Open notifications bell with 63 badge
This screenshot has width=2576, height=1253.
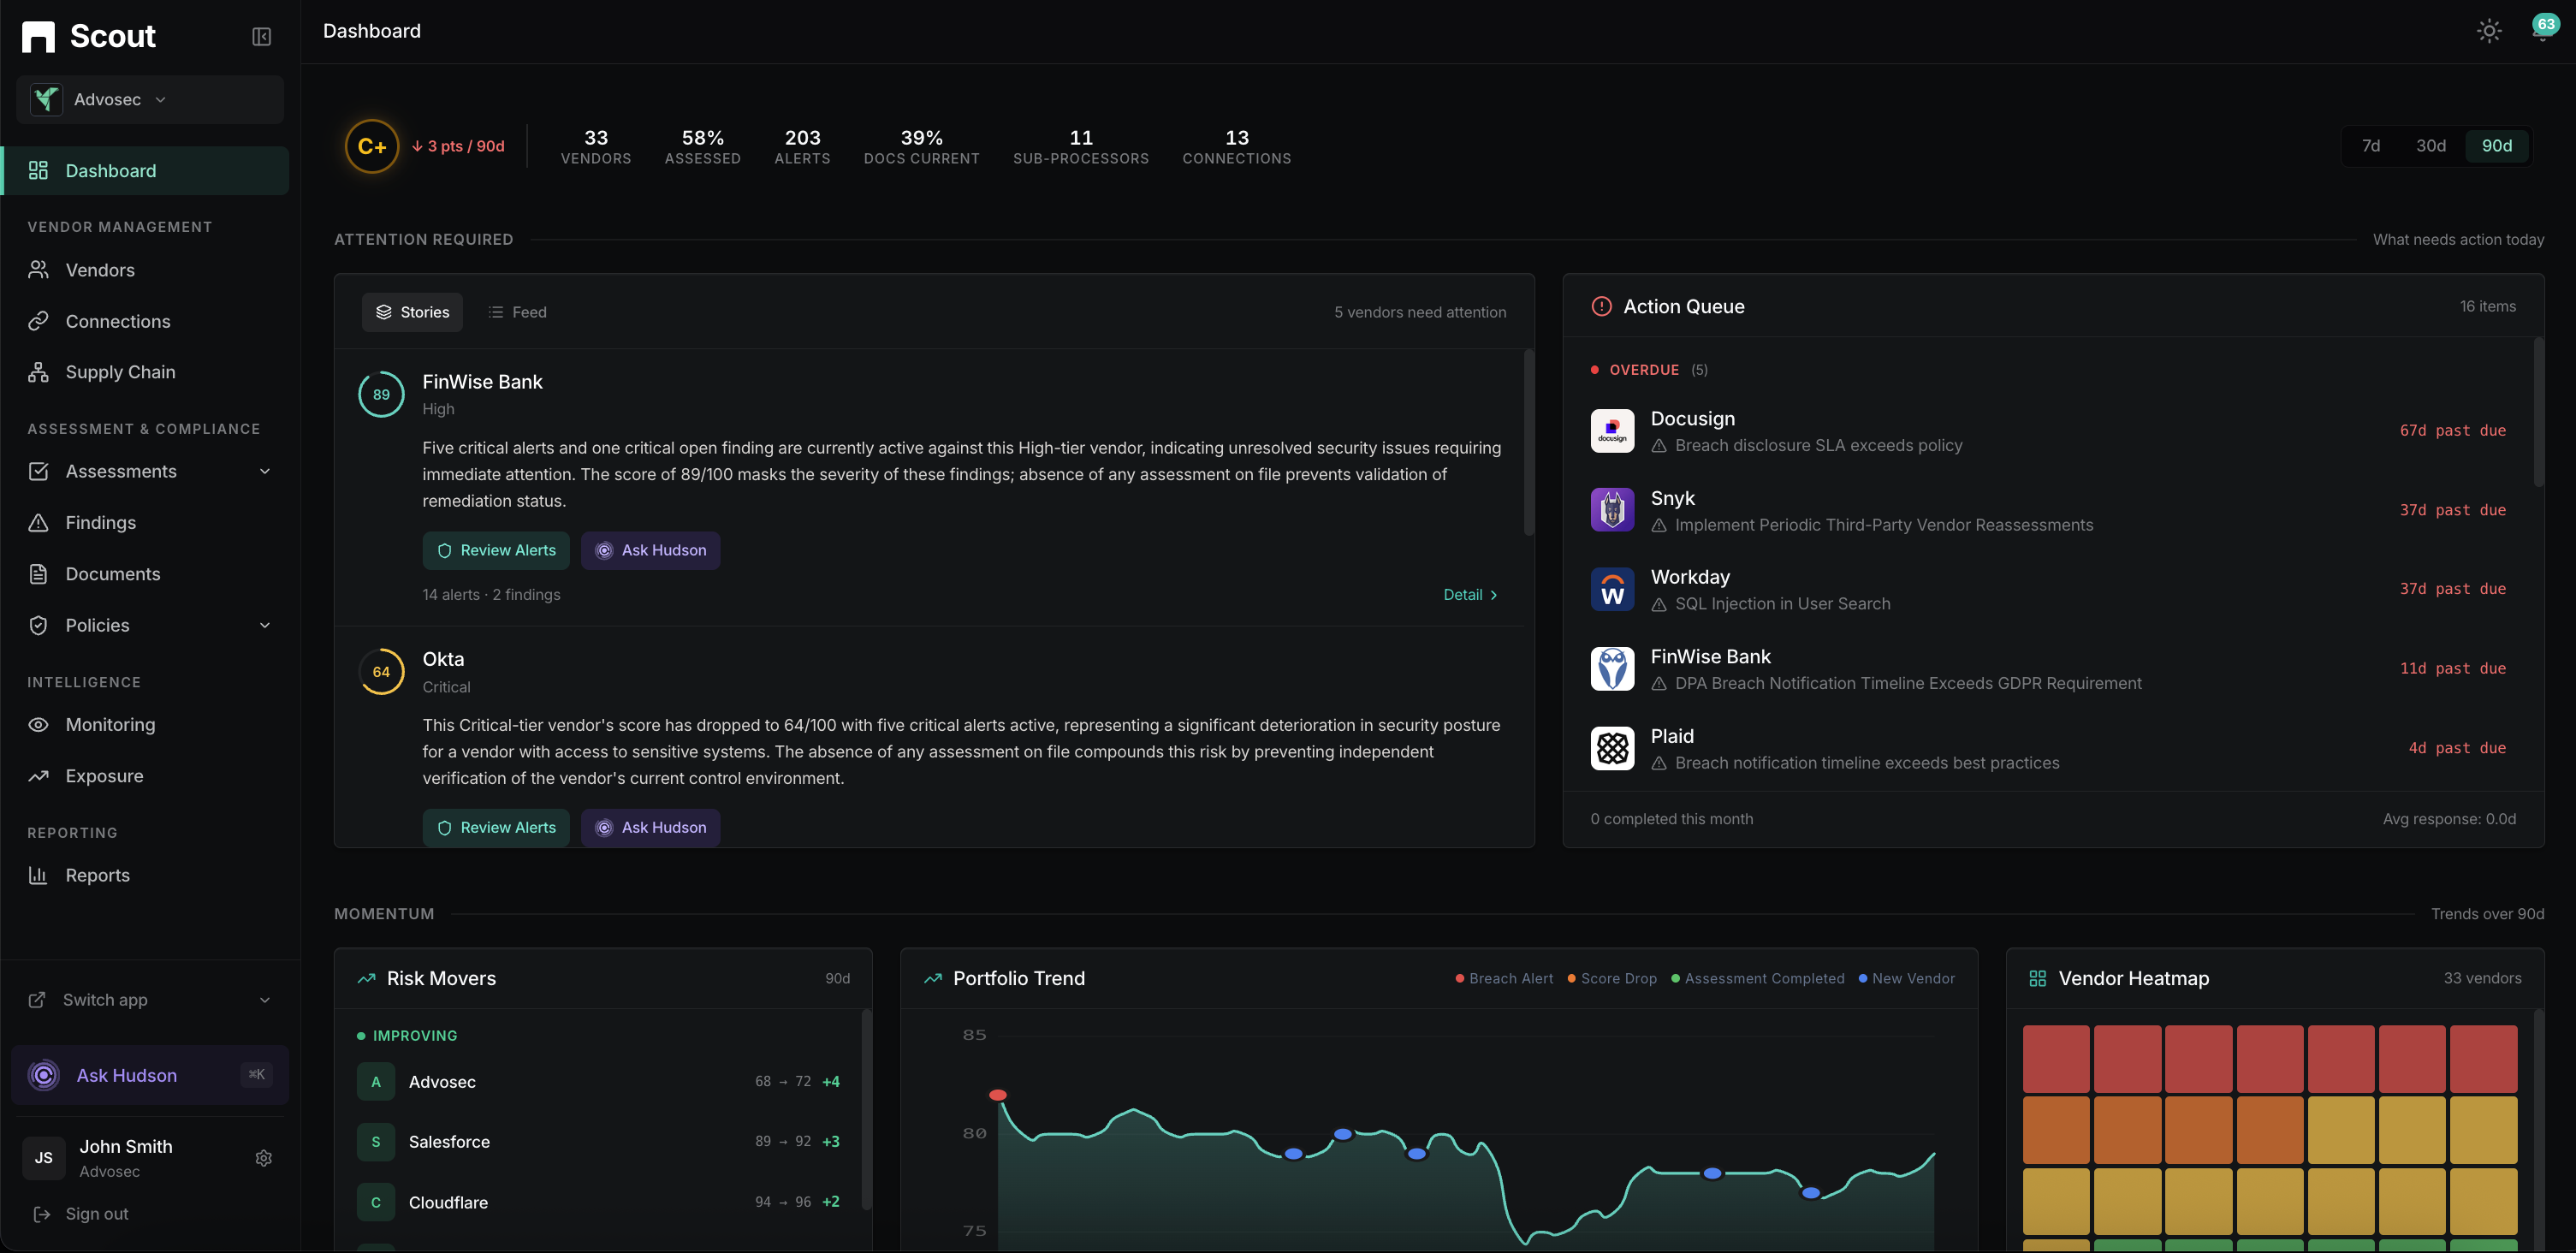click(x=2543, y=29)
